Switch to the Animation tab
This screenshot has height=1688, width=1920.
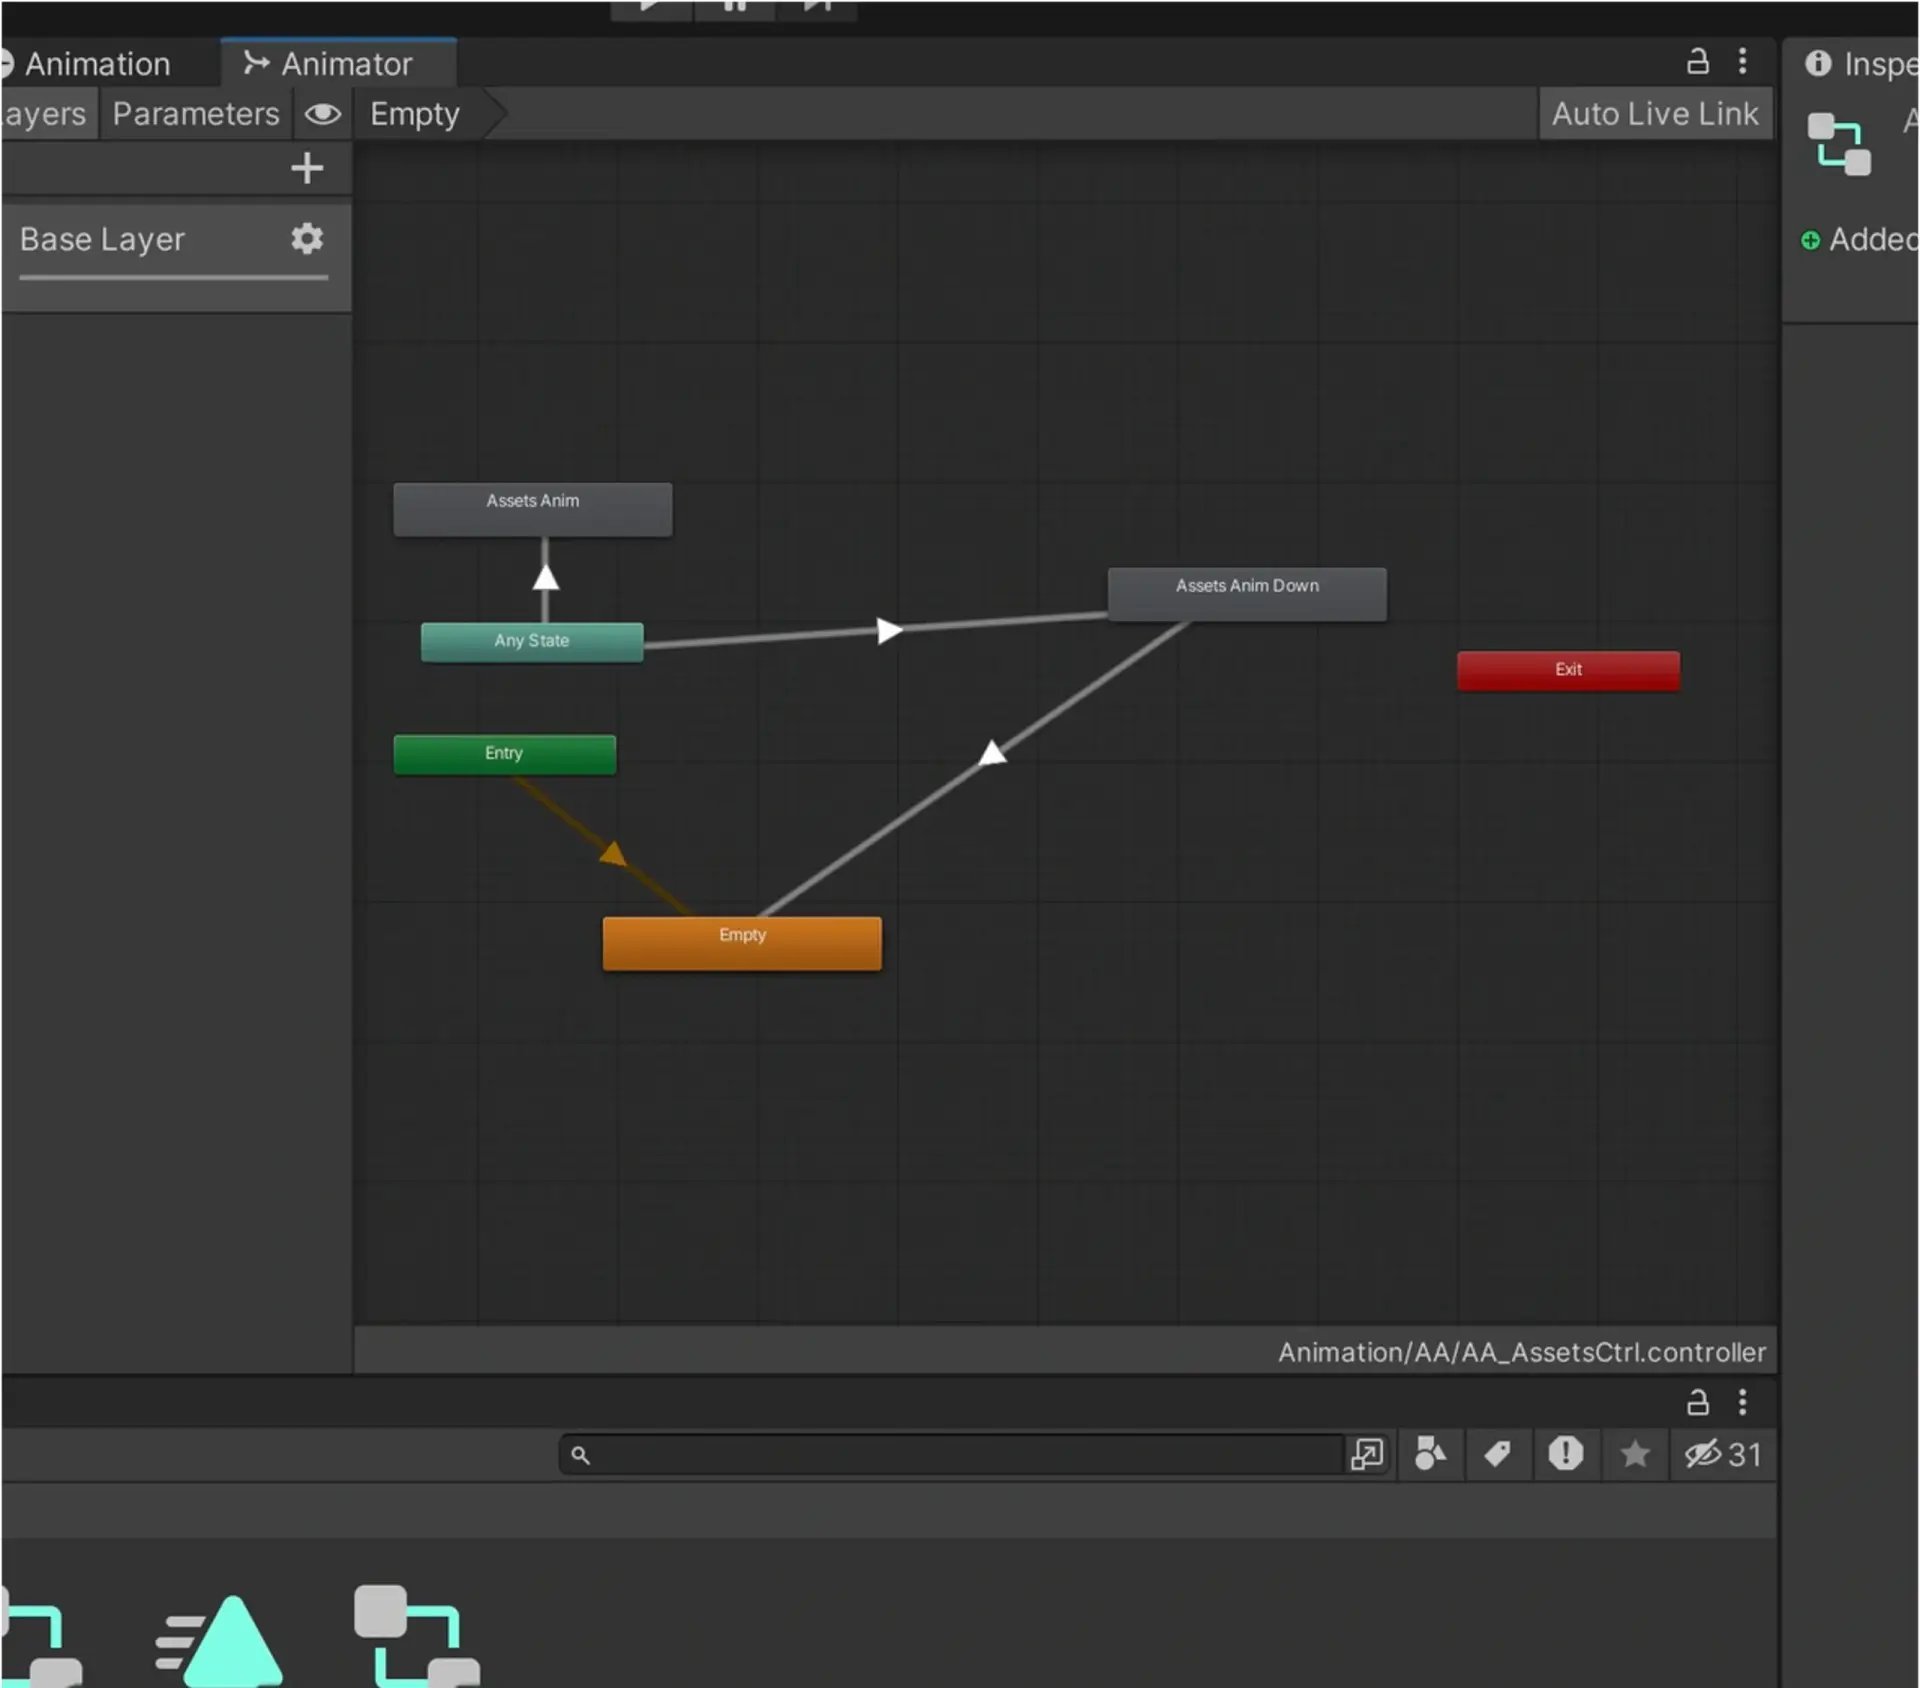coord(97,64)
